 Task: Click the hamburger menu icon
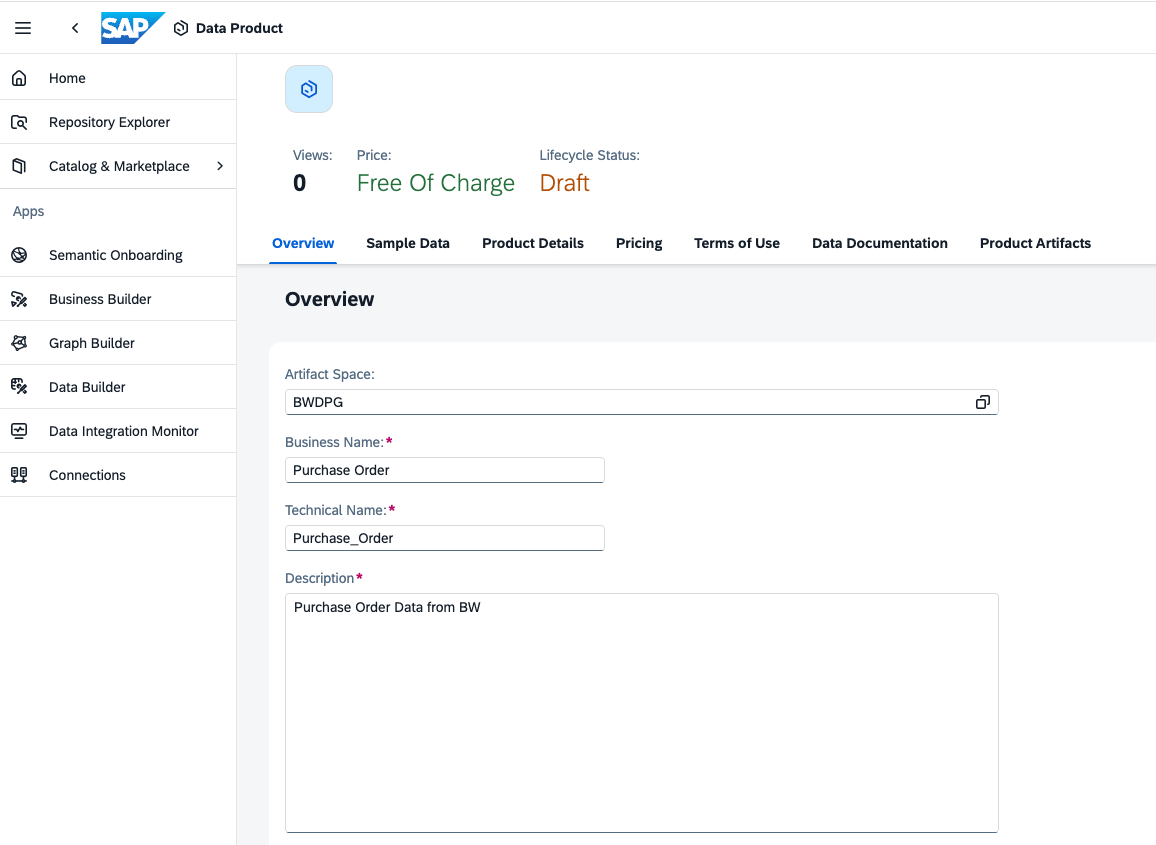(x=23, y=28)
